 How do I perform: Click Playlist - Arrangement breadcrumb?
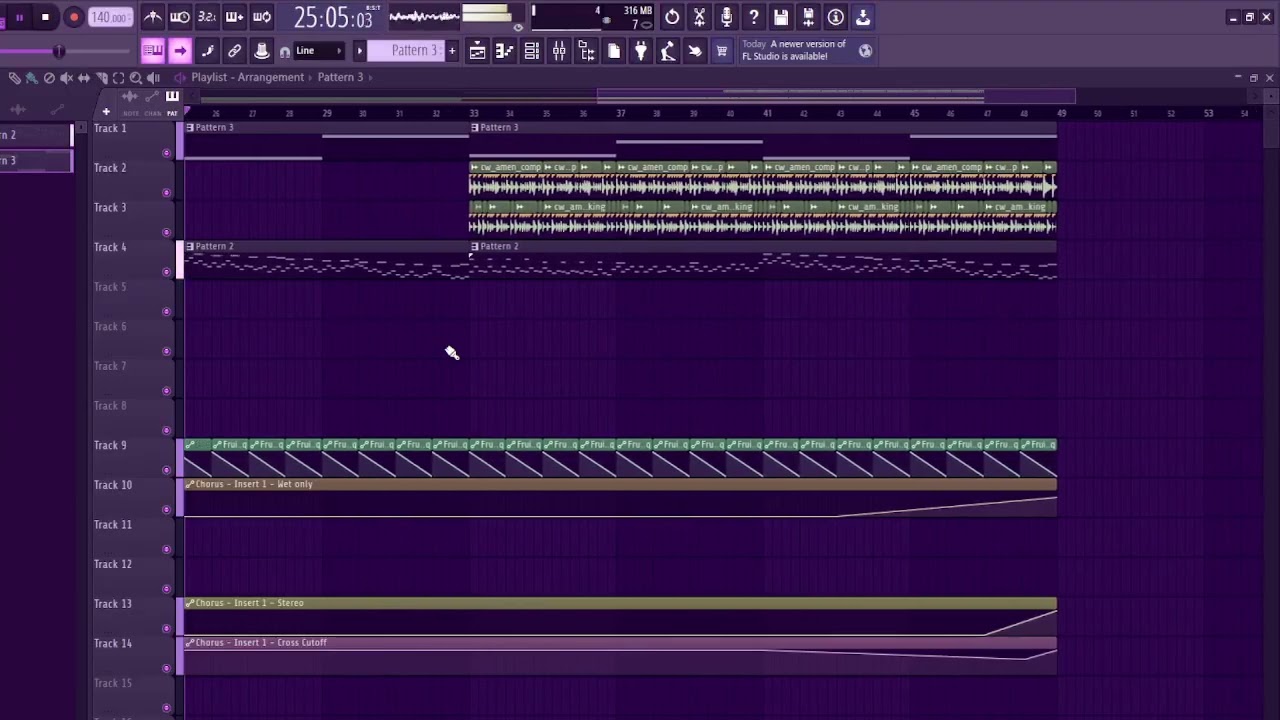(248, 77)
